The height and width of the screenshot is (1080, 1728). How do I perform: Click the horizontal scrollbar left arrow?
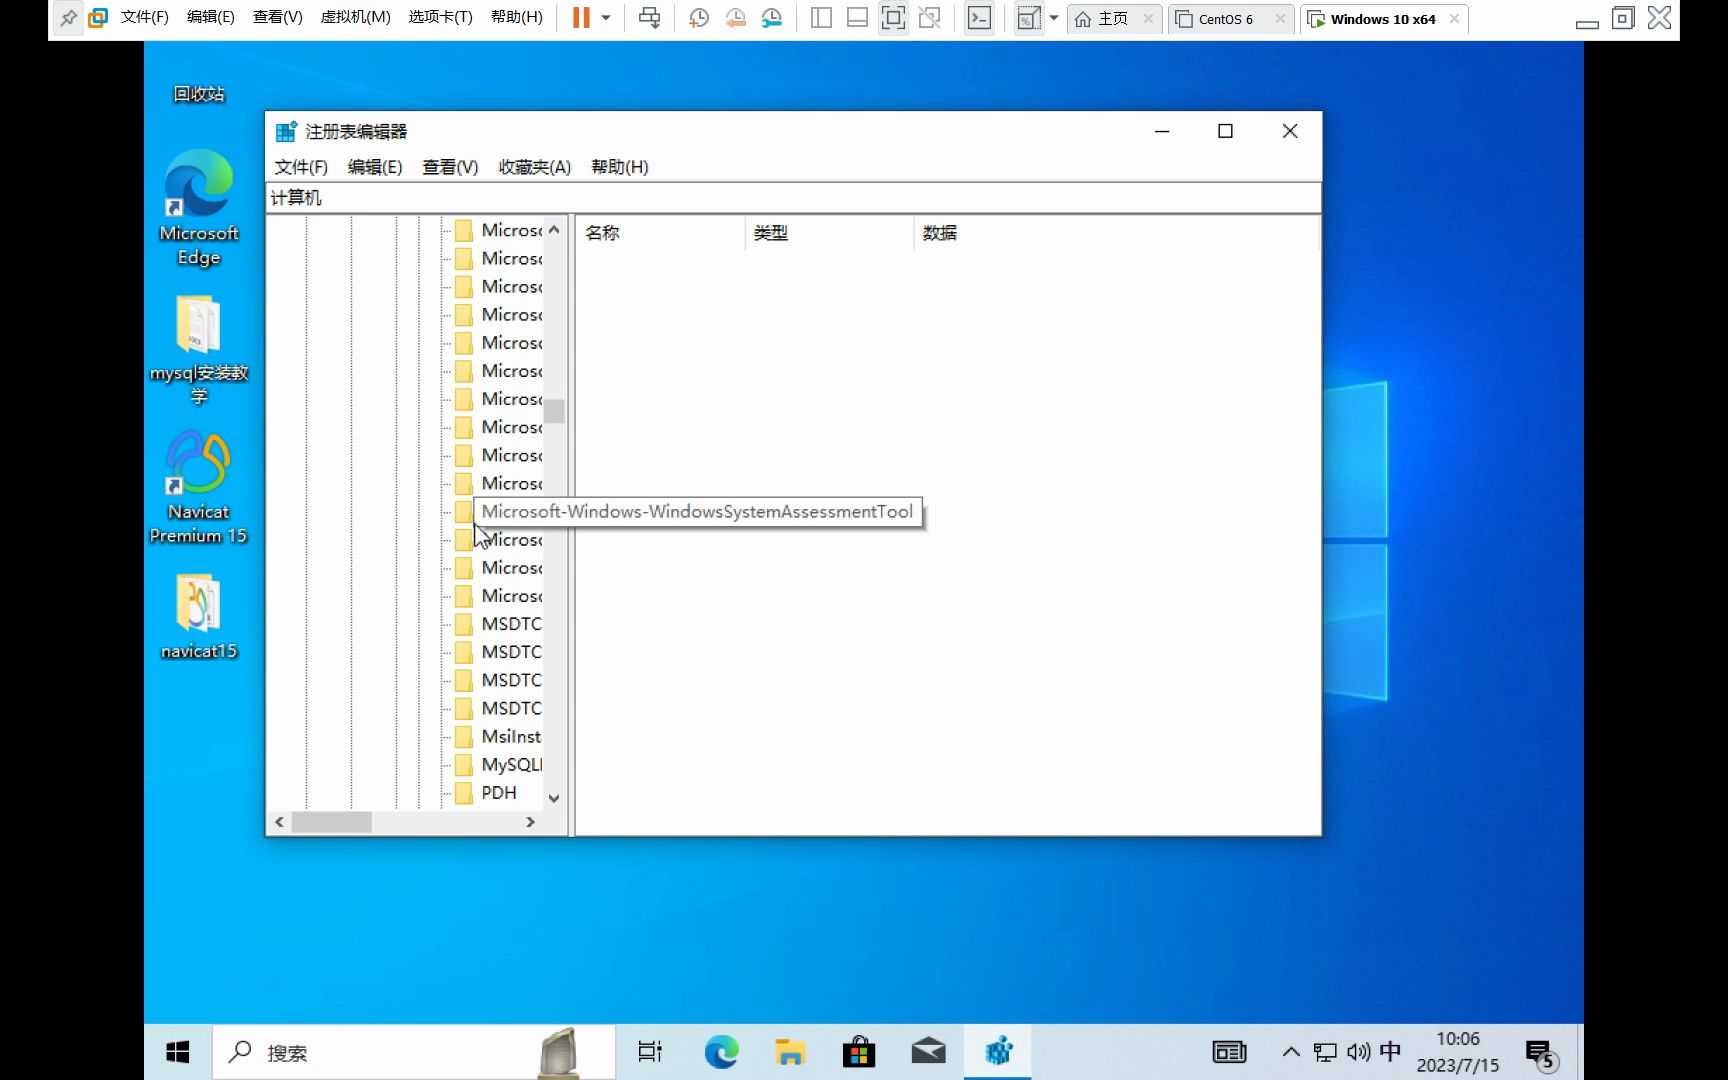pyautogui.click(x=280, y=822)
